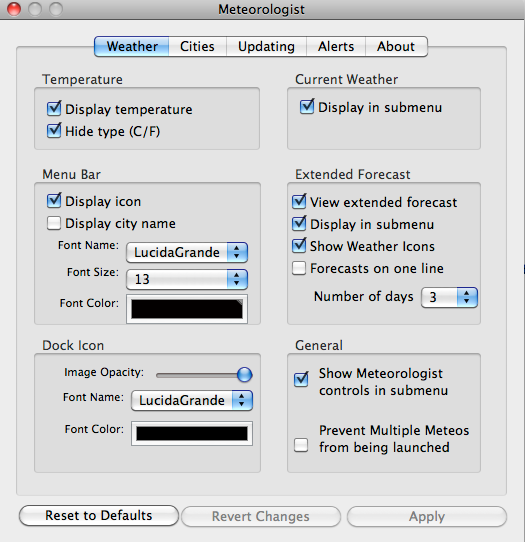The height and width of the screenshot is (542, 525).
Task: Click the Dock Icon section label
Action: click(73, 345)
